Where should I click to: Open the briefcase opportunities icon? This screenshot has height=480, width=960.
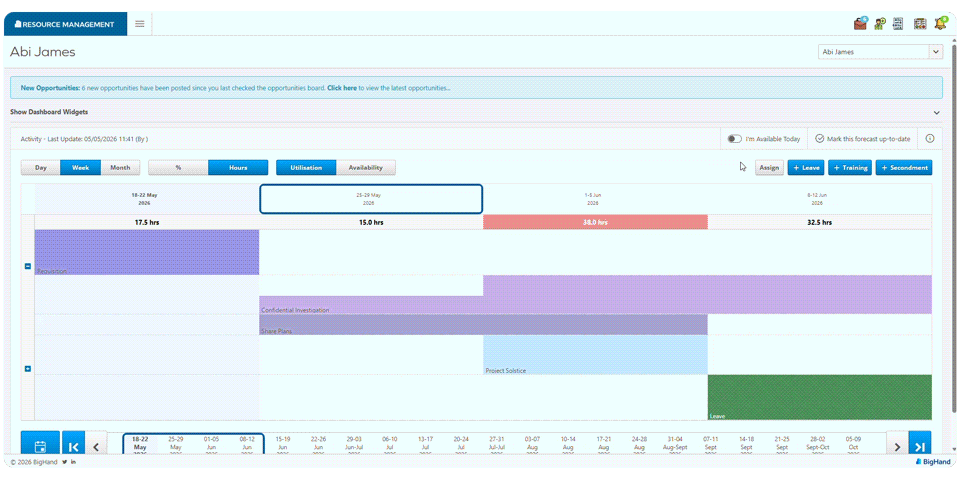(861, 24)
